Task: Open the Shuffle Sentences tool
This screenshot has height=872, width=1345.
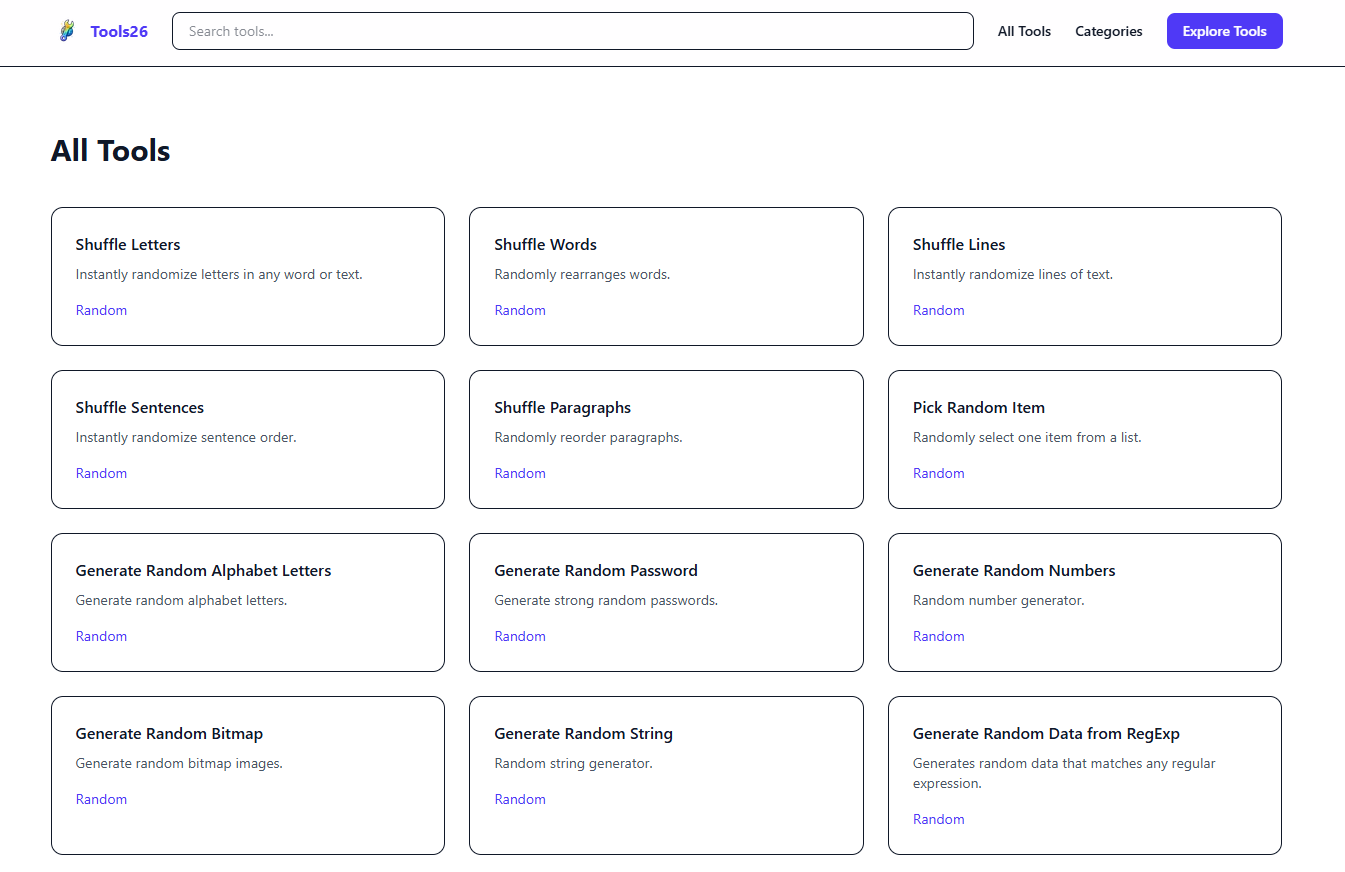Action: pyautogui.click(x=140, y=408)
